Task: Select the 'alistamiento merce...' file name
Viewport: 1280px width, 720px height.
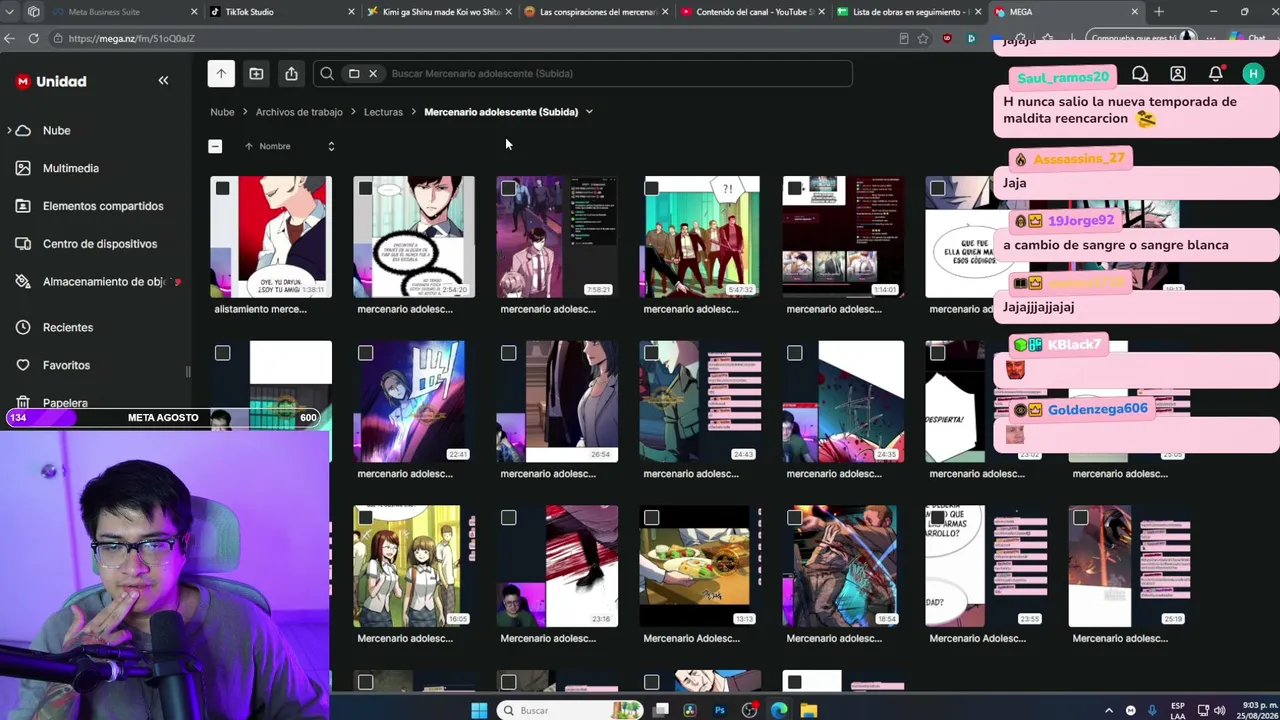Action: (x=260, y=309)
